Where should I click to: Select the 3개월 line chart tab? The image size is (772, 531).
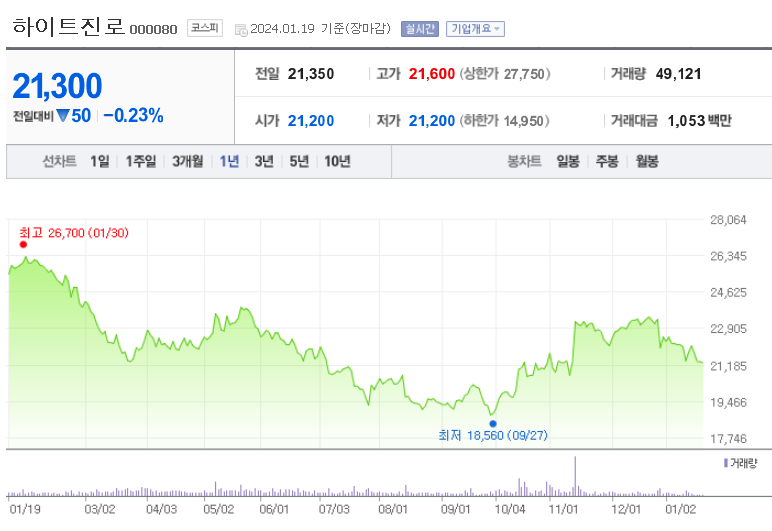(188, 161)
